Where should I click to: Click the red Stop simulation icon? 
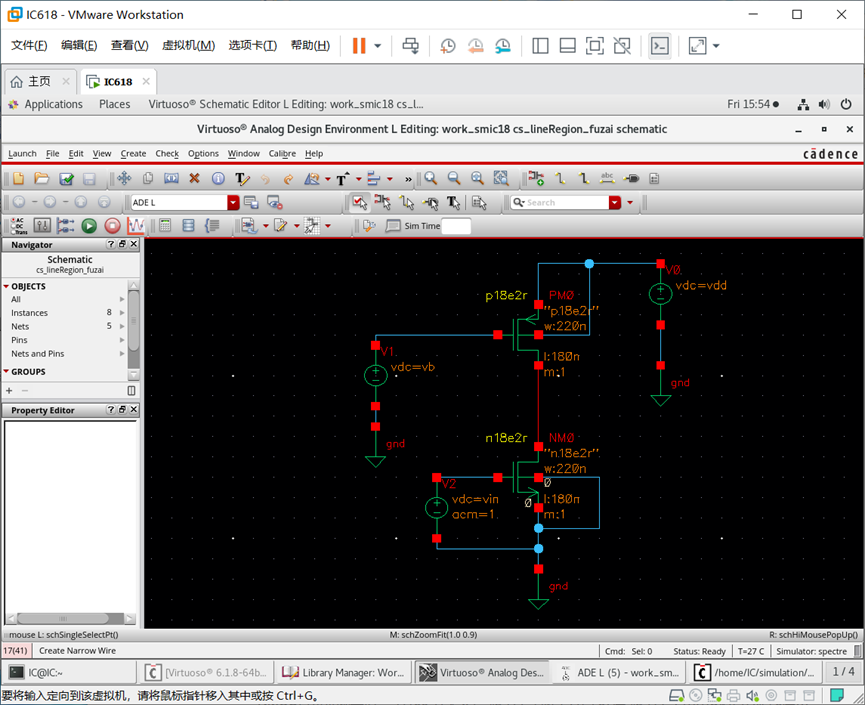[x=113, y=226]
